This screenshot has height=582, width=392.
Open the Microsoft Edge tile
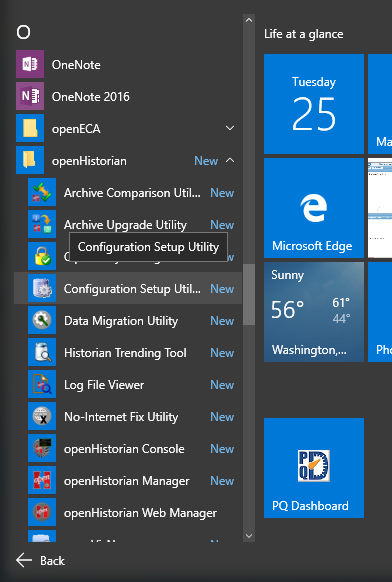pyautogui.click(x=314, y=208)
